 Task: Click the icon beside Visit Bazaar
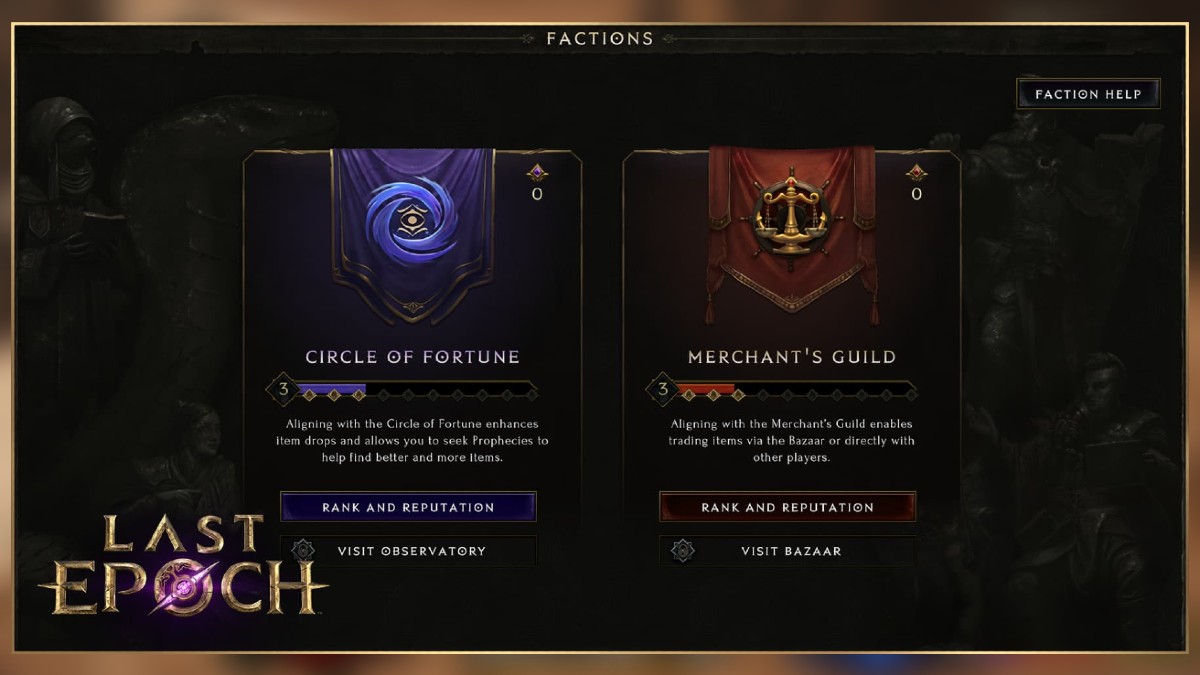[682, 551]
